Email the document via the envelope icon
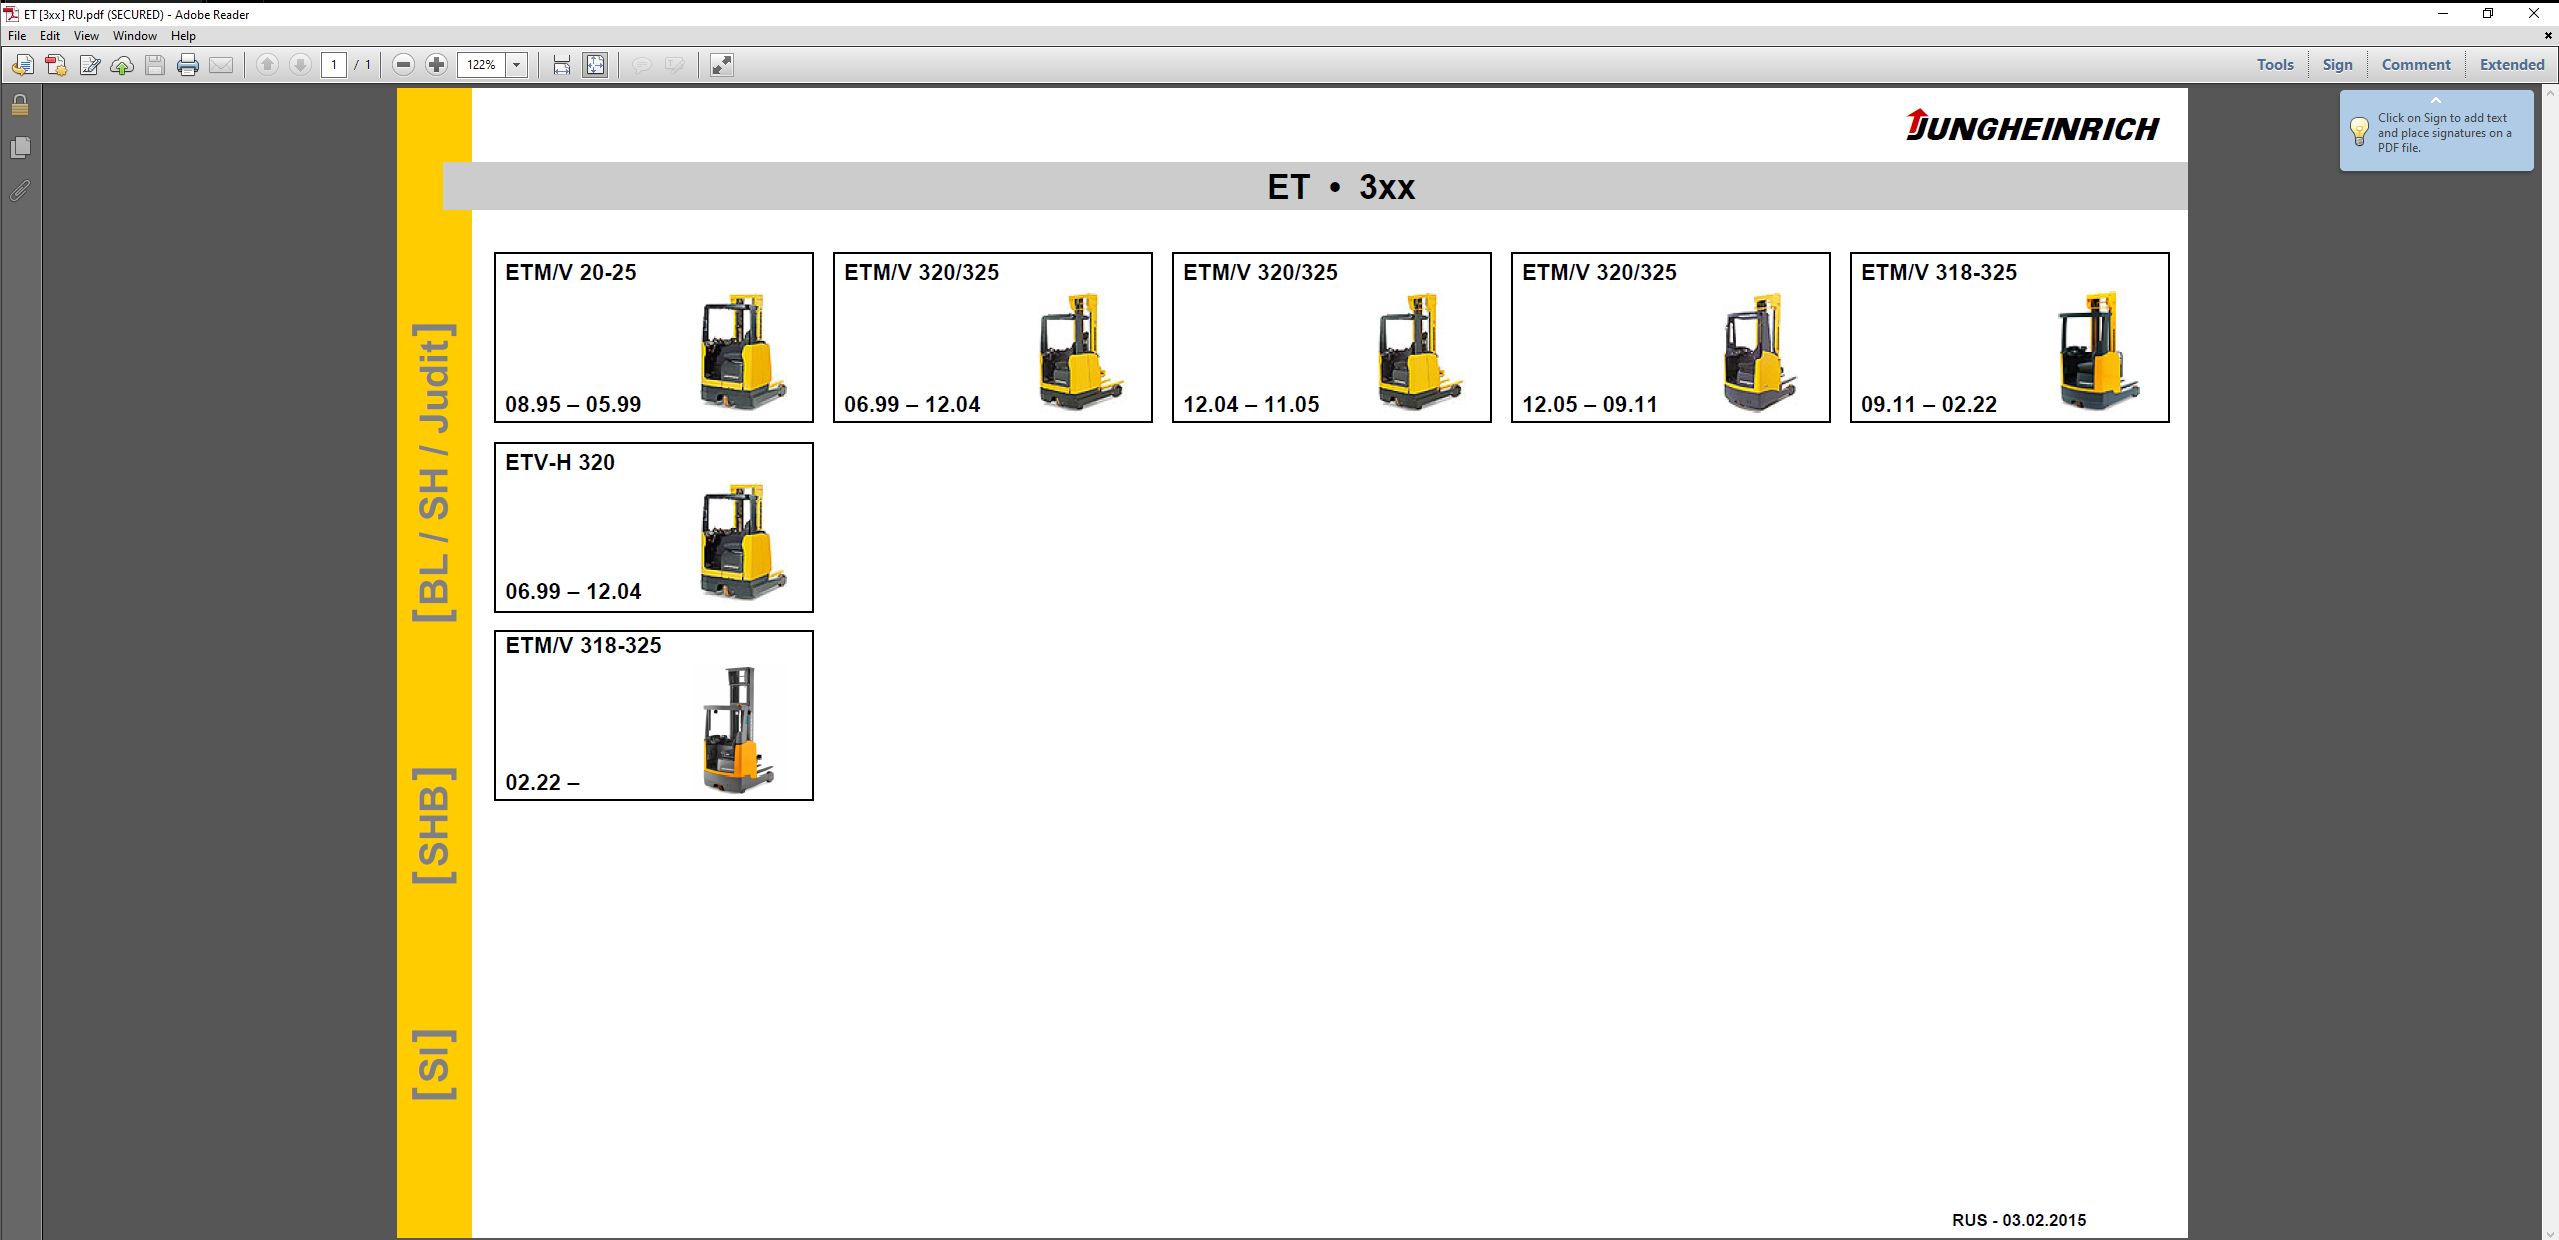Image resolution: width=2559 pixels, height=1240 pixels. (221, 65)
